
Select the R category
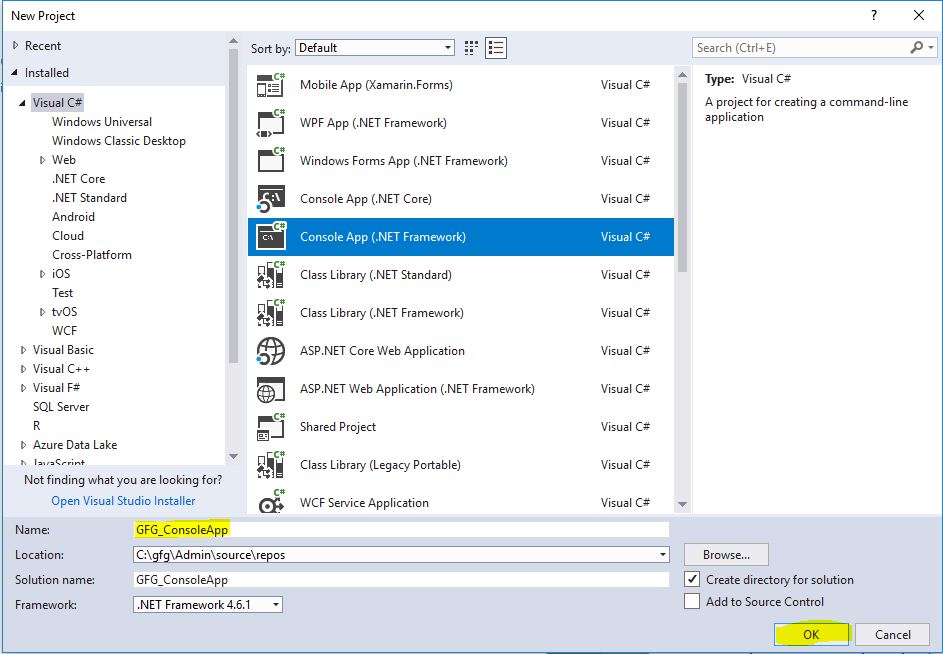37,426
